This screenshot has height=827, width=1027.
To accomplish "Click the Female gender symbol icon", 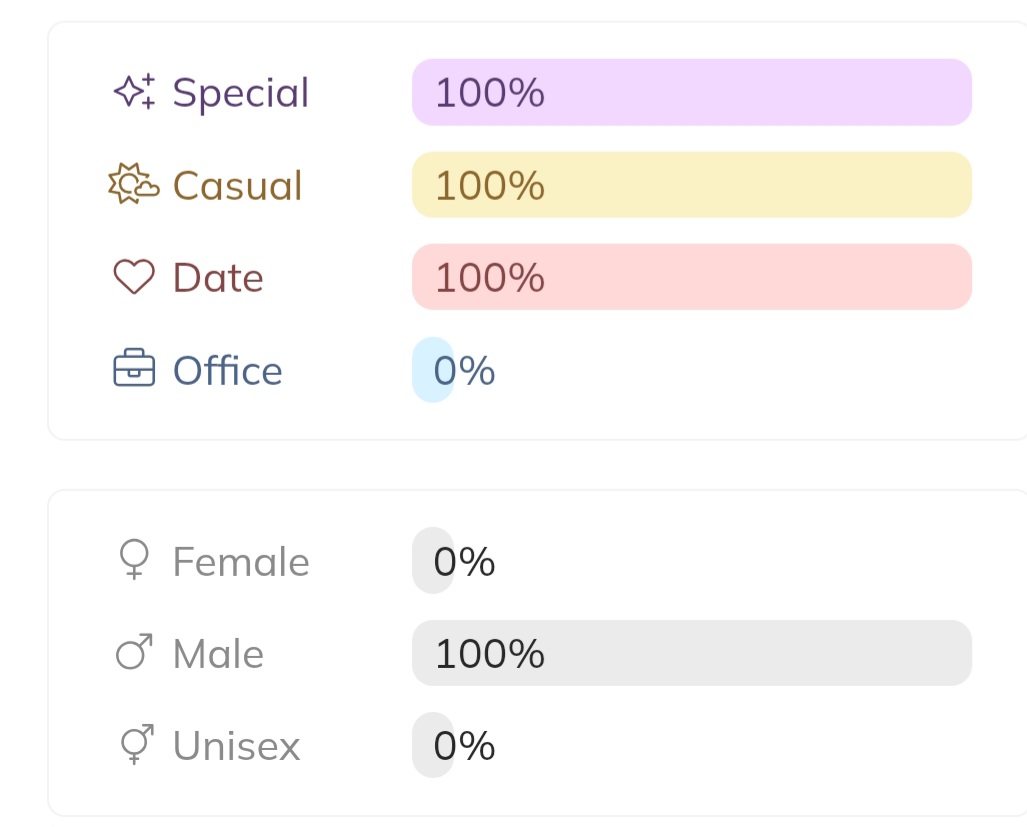I will tap(134, 561).
